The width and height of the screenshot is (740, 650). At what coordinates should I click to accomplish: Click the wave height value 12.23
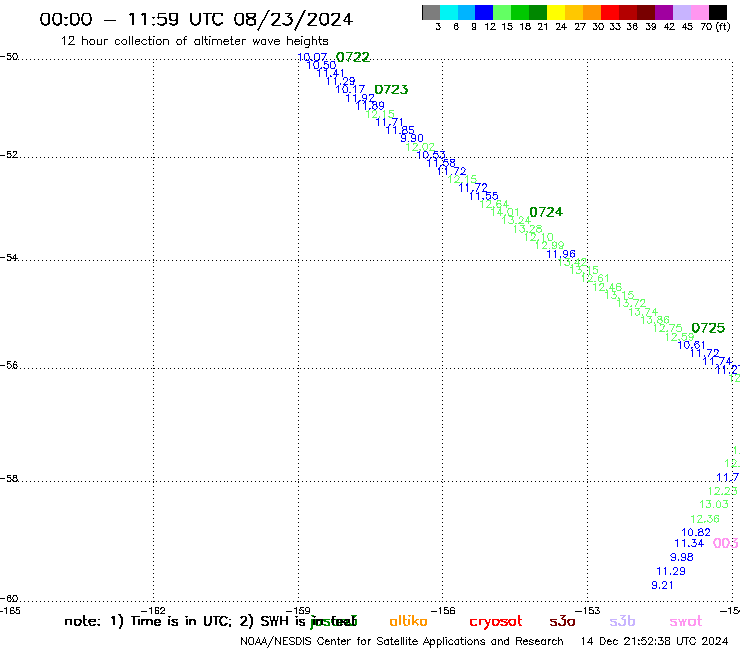click(x=723, y=491)
